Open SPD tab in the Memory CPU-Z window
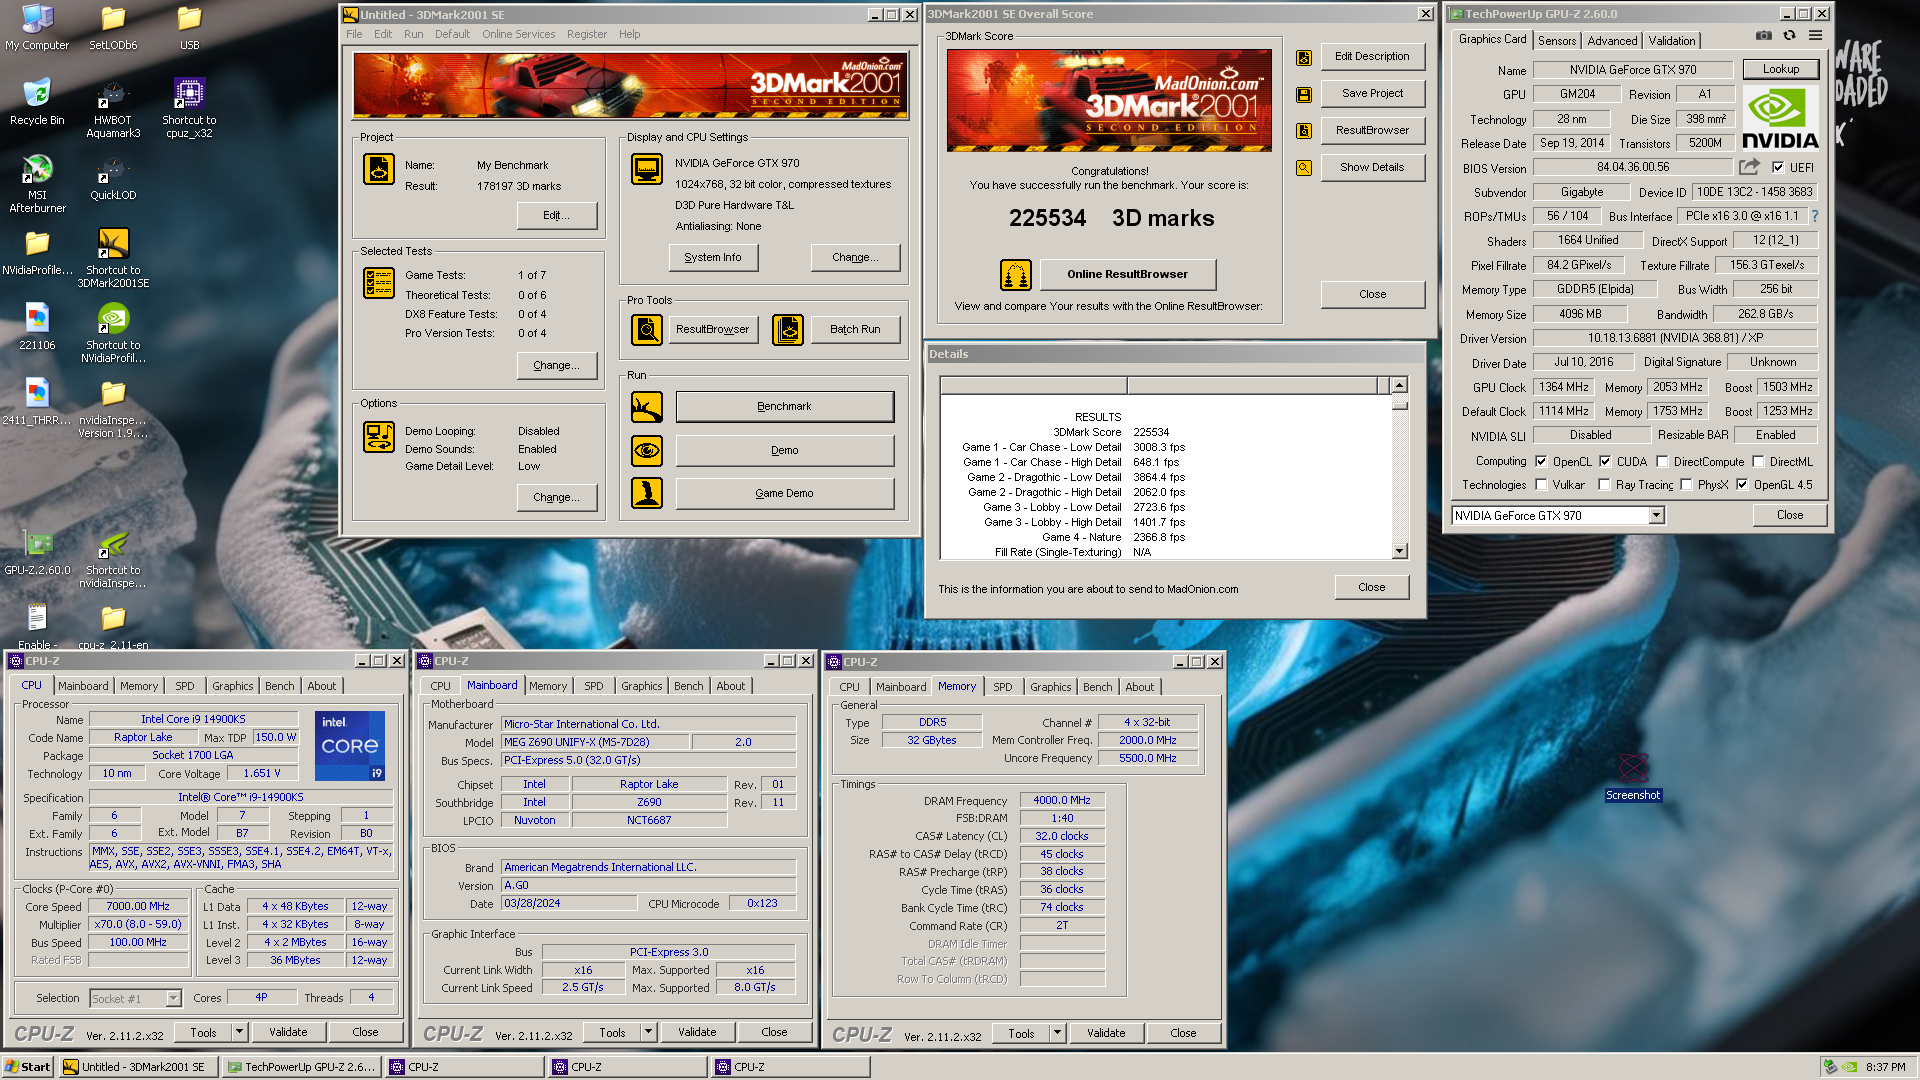 [1002, 687]
